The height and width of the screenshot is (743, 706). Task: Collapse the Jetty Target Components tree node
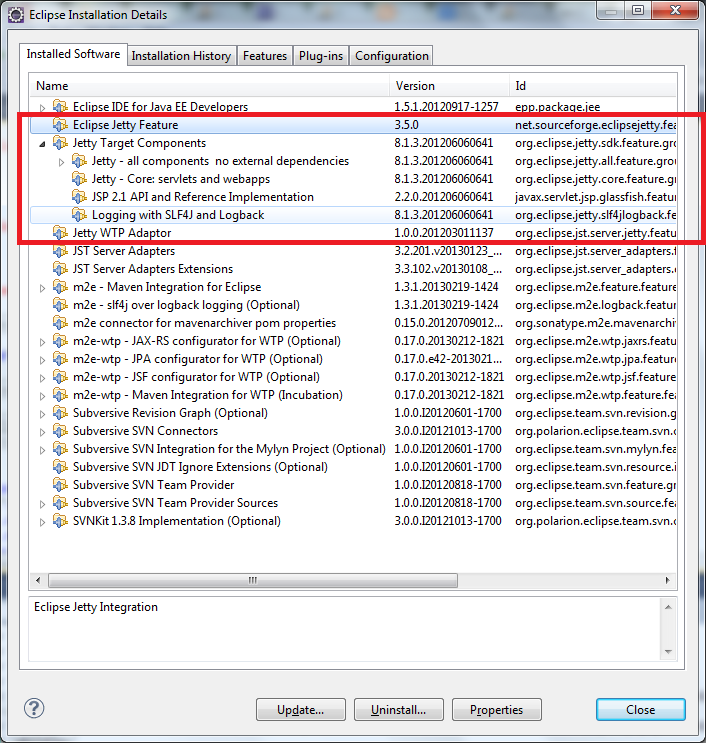42,143
